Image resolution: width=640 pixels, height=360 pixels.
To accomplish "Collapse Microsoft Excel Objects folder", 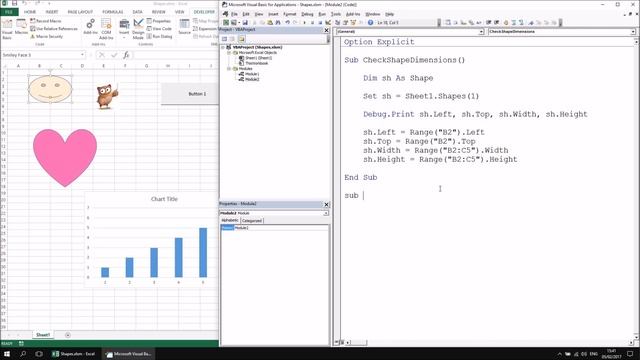I will click(x=229, y=53).
